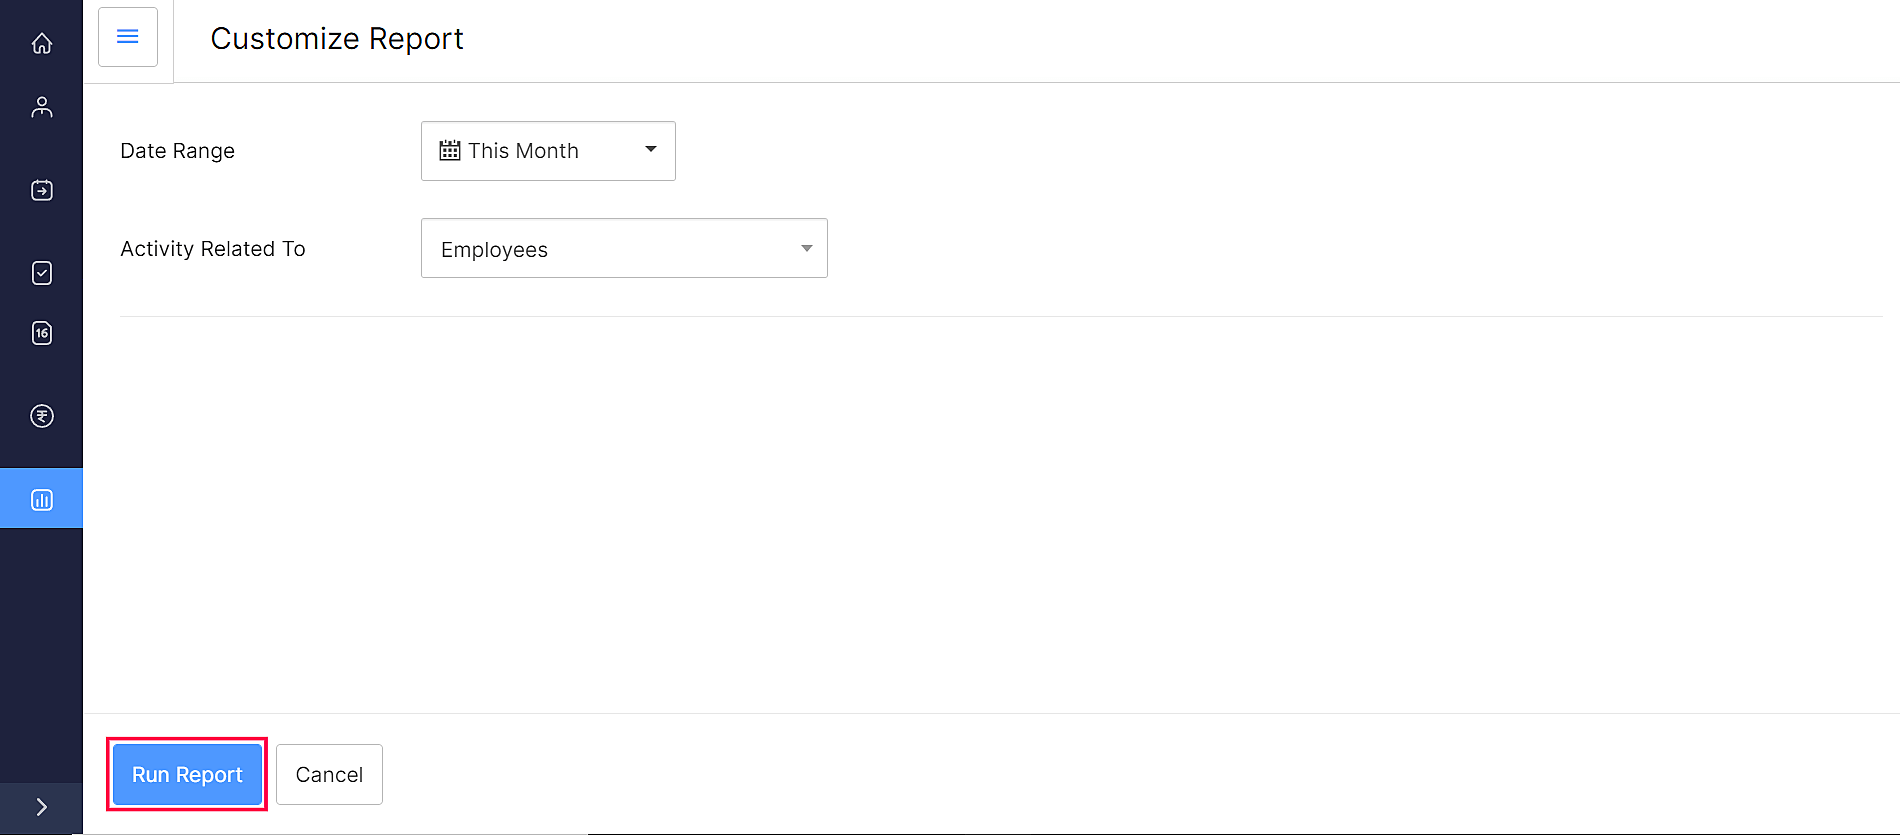Toggle the hamburger menu button
Image resolution: width=1900 pixels, height=835 pixels.
[x=128, y=37]
